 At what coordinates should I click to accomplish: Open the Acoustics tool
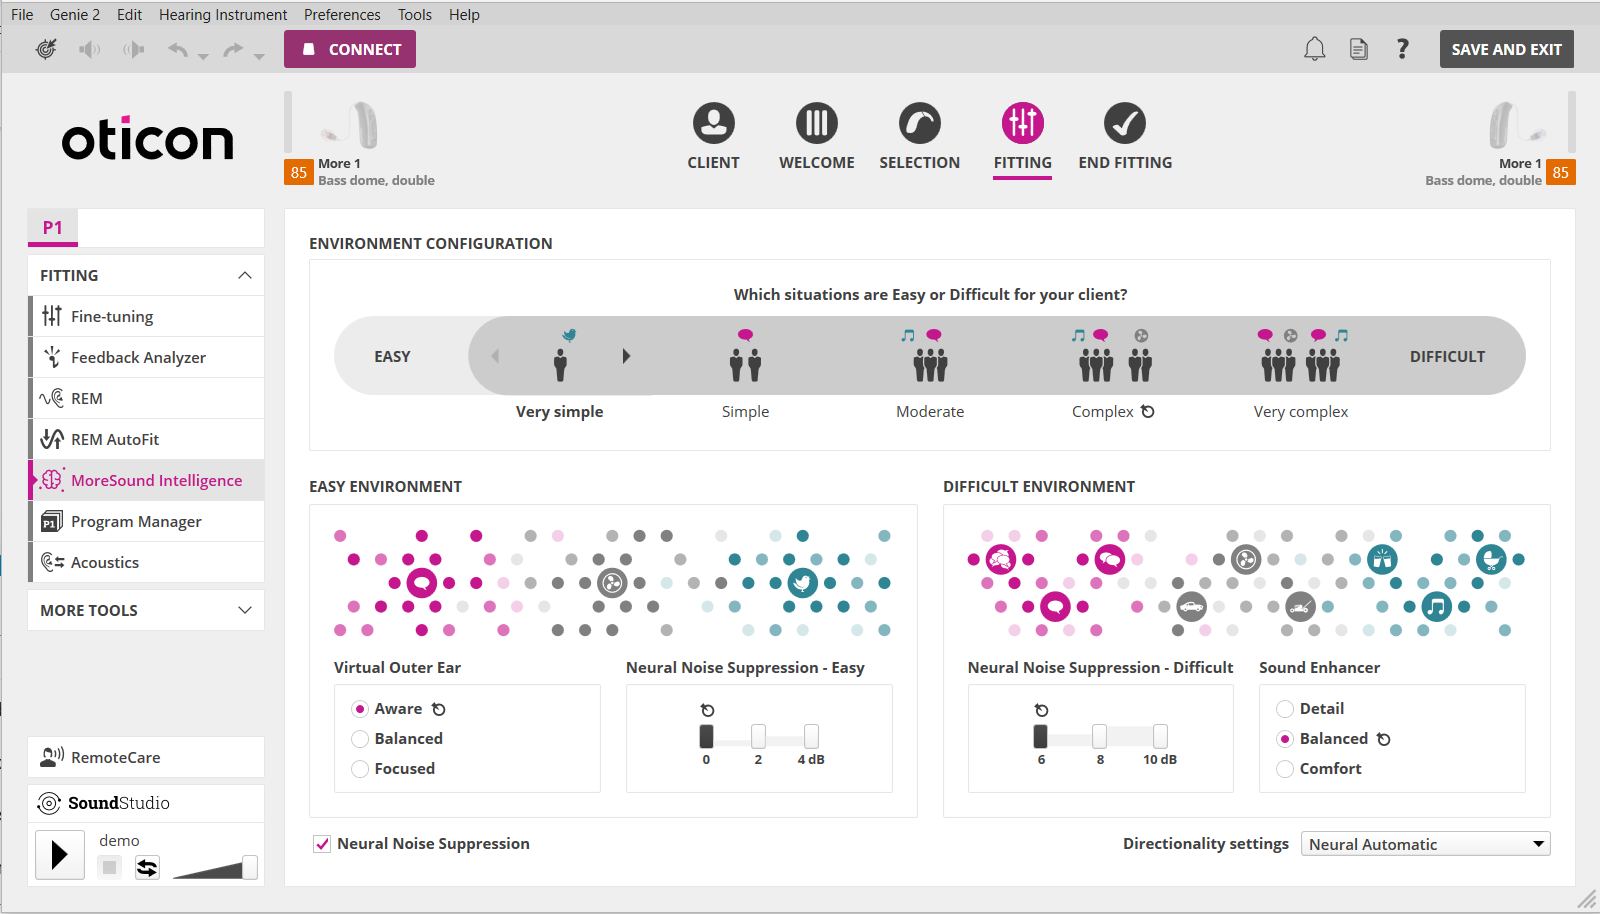pos(147,562)
